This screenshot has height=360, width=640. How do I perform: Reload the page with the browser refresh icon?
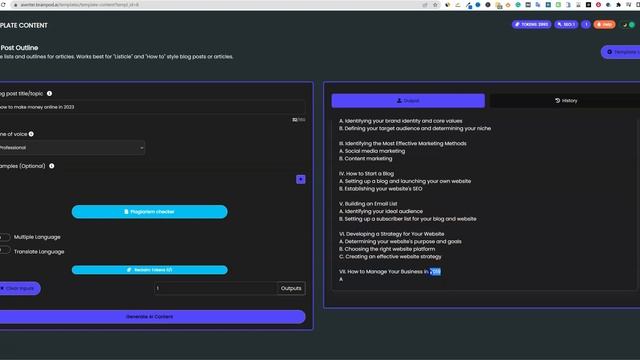3,5
